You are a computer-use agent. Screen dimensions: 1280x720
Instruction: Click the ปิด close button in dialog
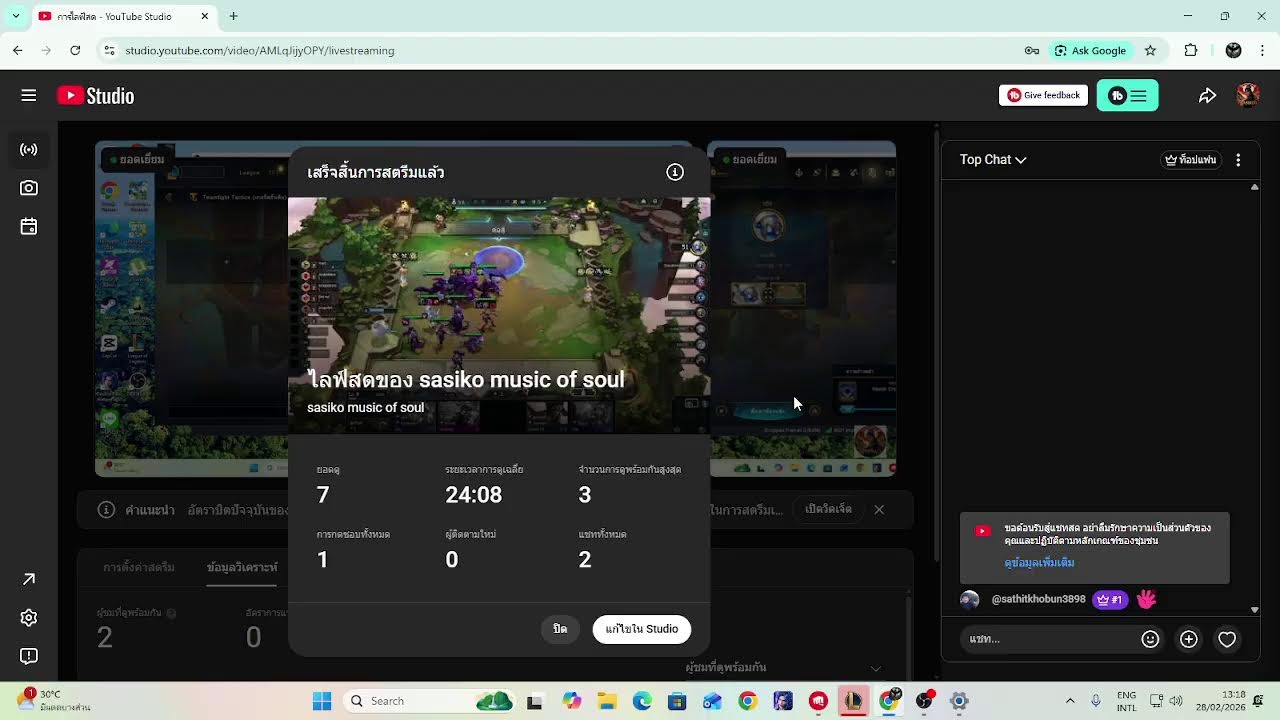tap(560, 629)
